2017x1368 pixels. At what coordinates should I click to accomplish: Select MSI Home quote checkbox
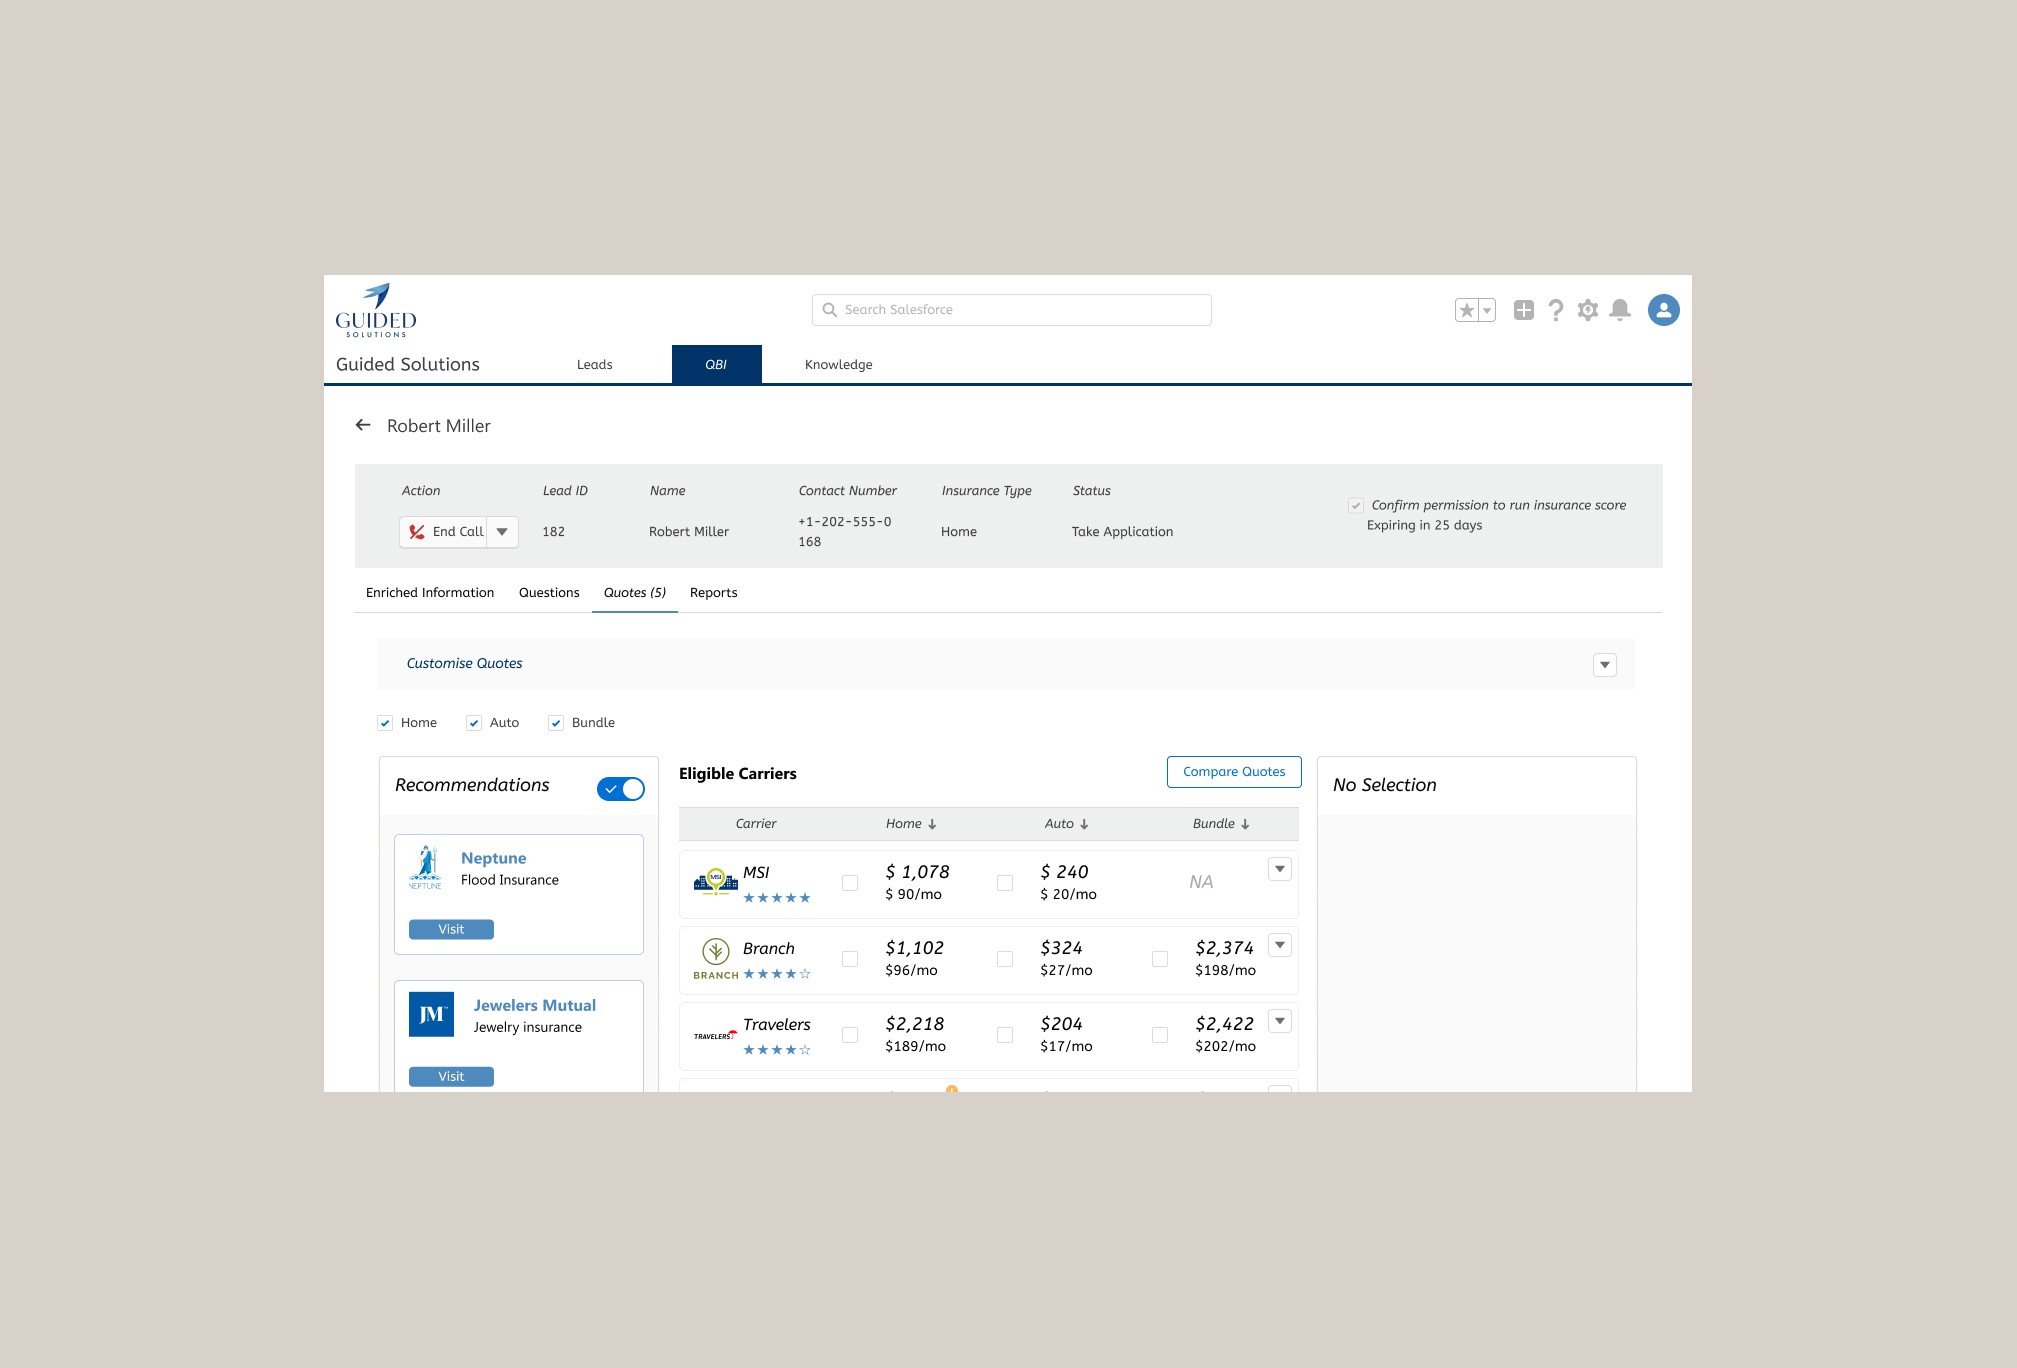coord(850,883)
